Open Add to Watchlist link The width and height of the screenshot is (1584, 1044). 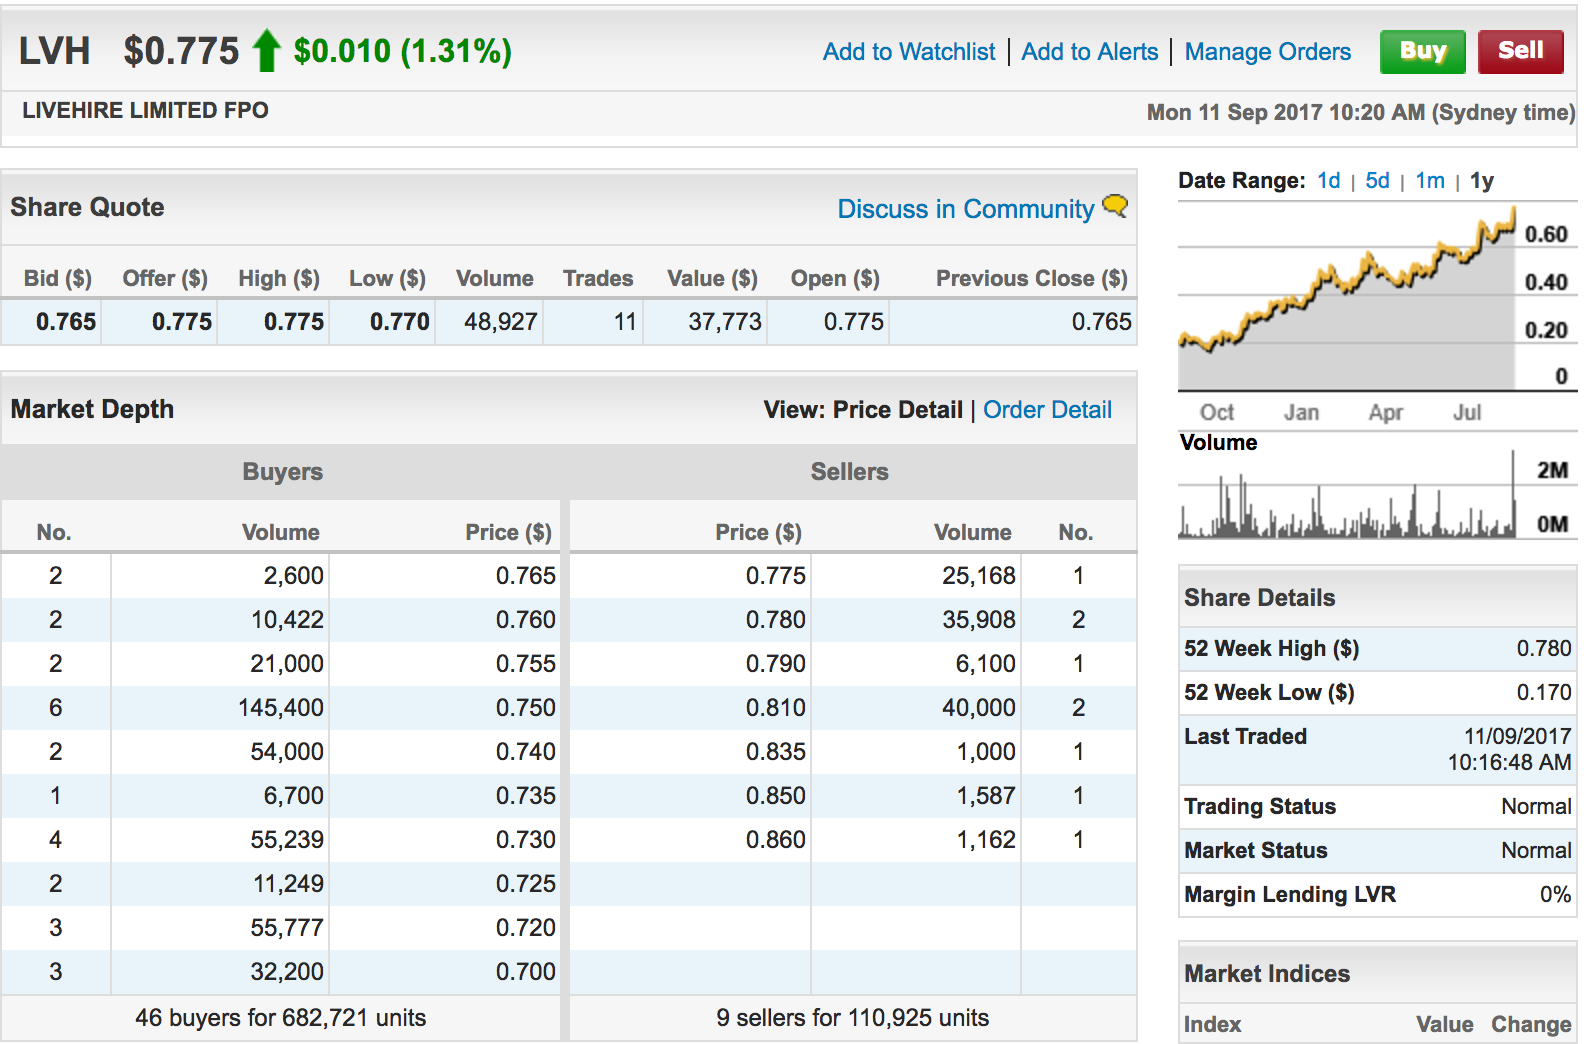click(x=909, y=52)
